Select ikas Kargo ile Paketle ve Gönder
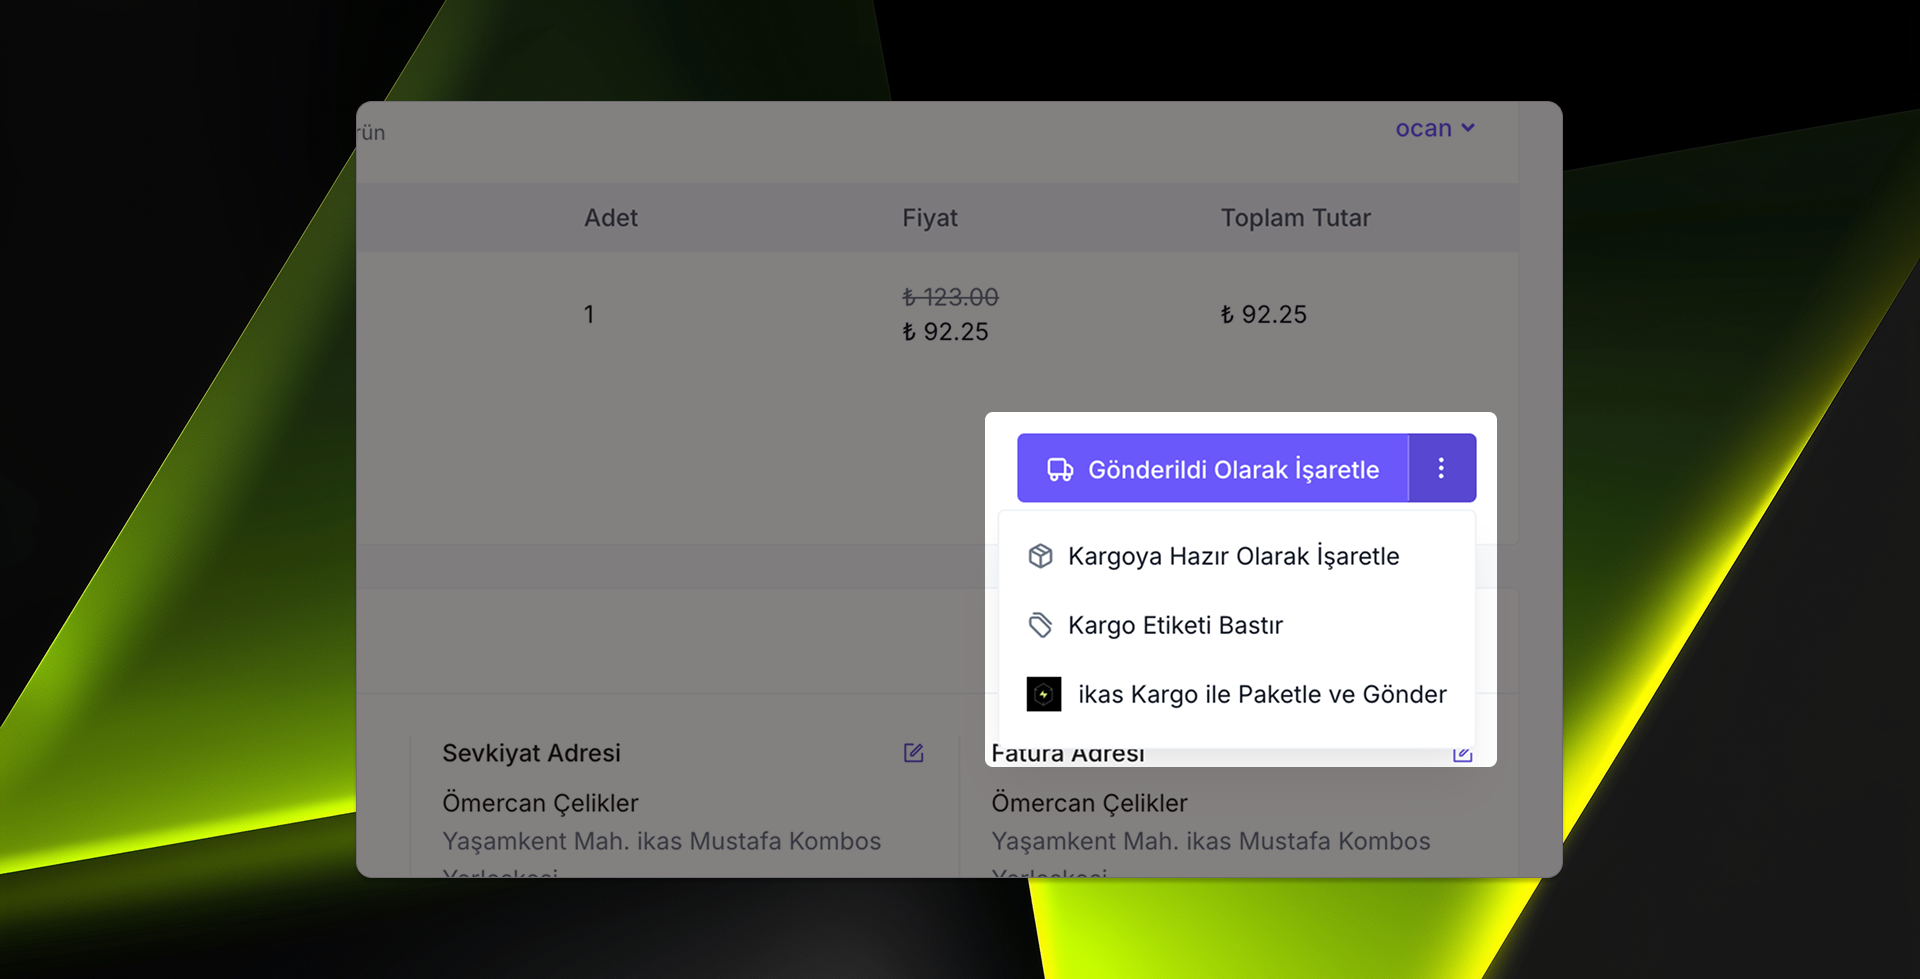The image size is (1920, 979). pyautogui.click(x=1262, y=693)
